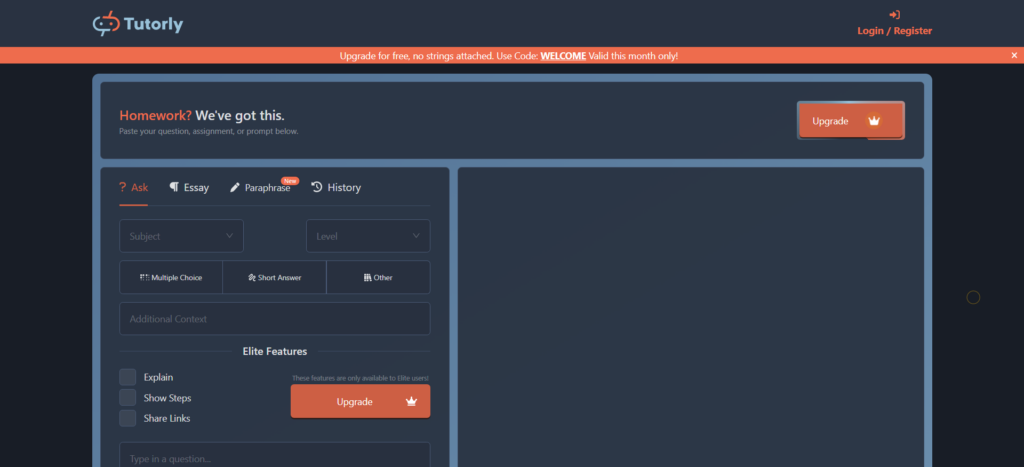Click the Tutorly robot logo icon

105,23
